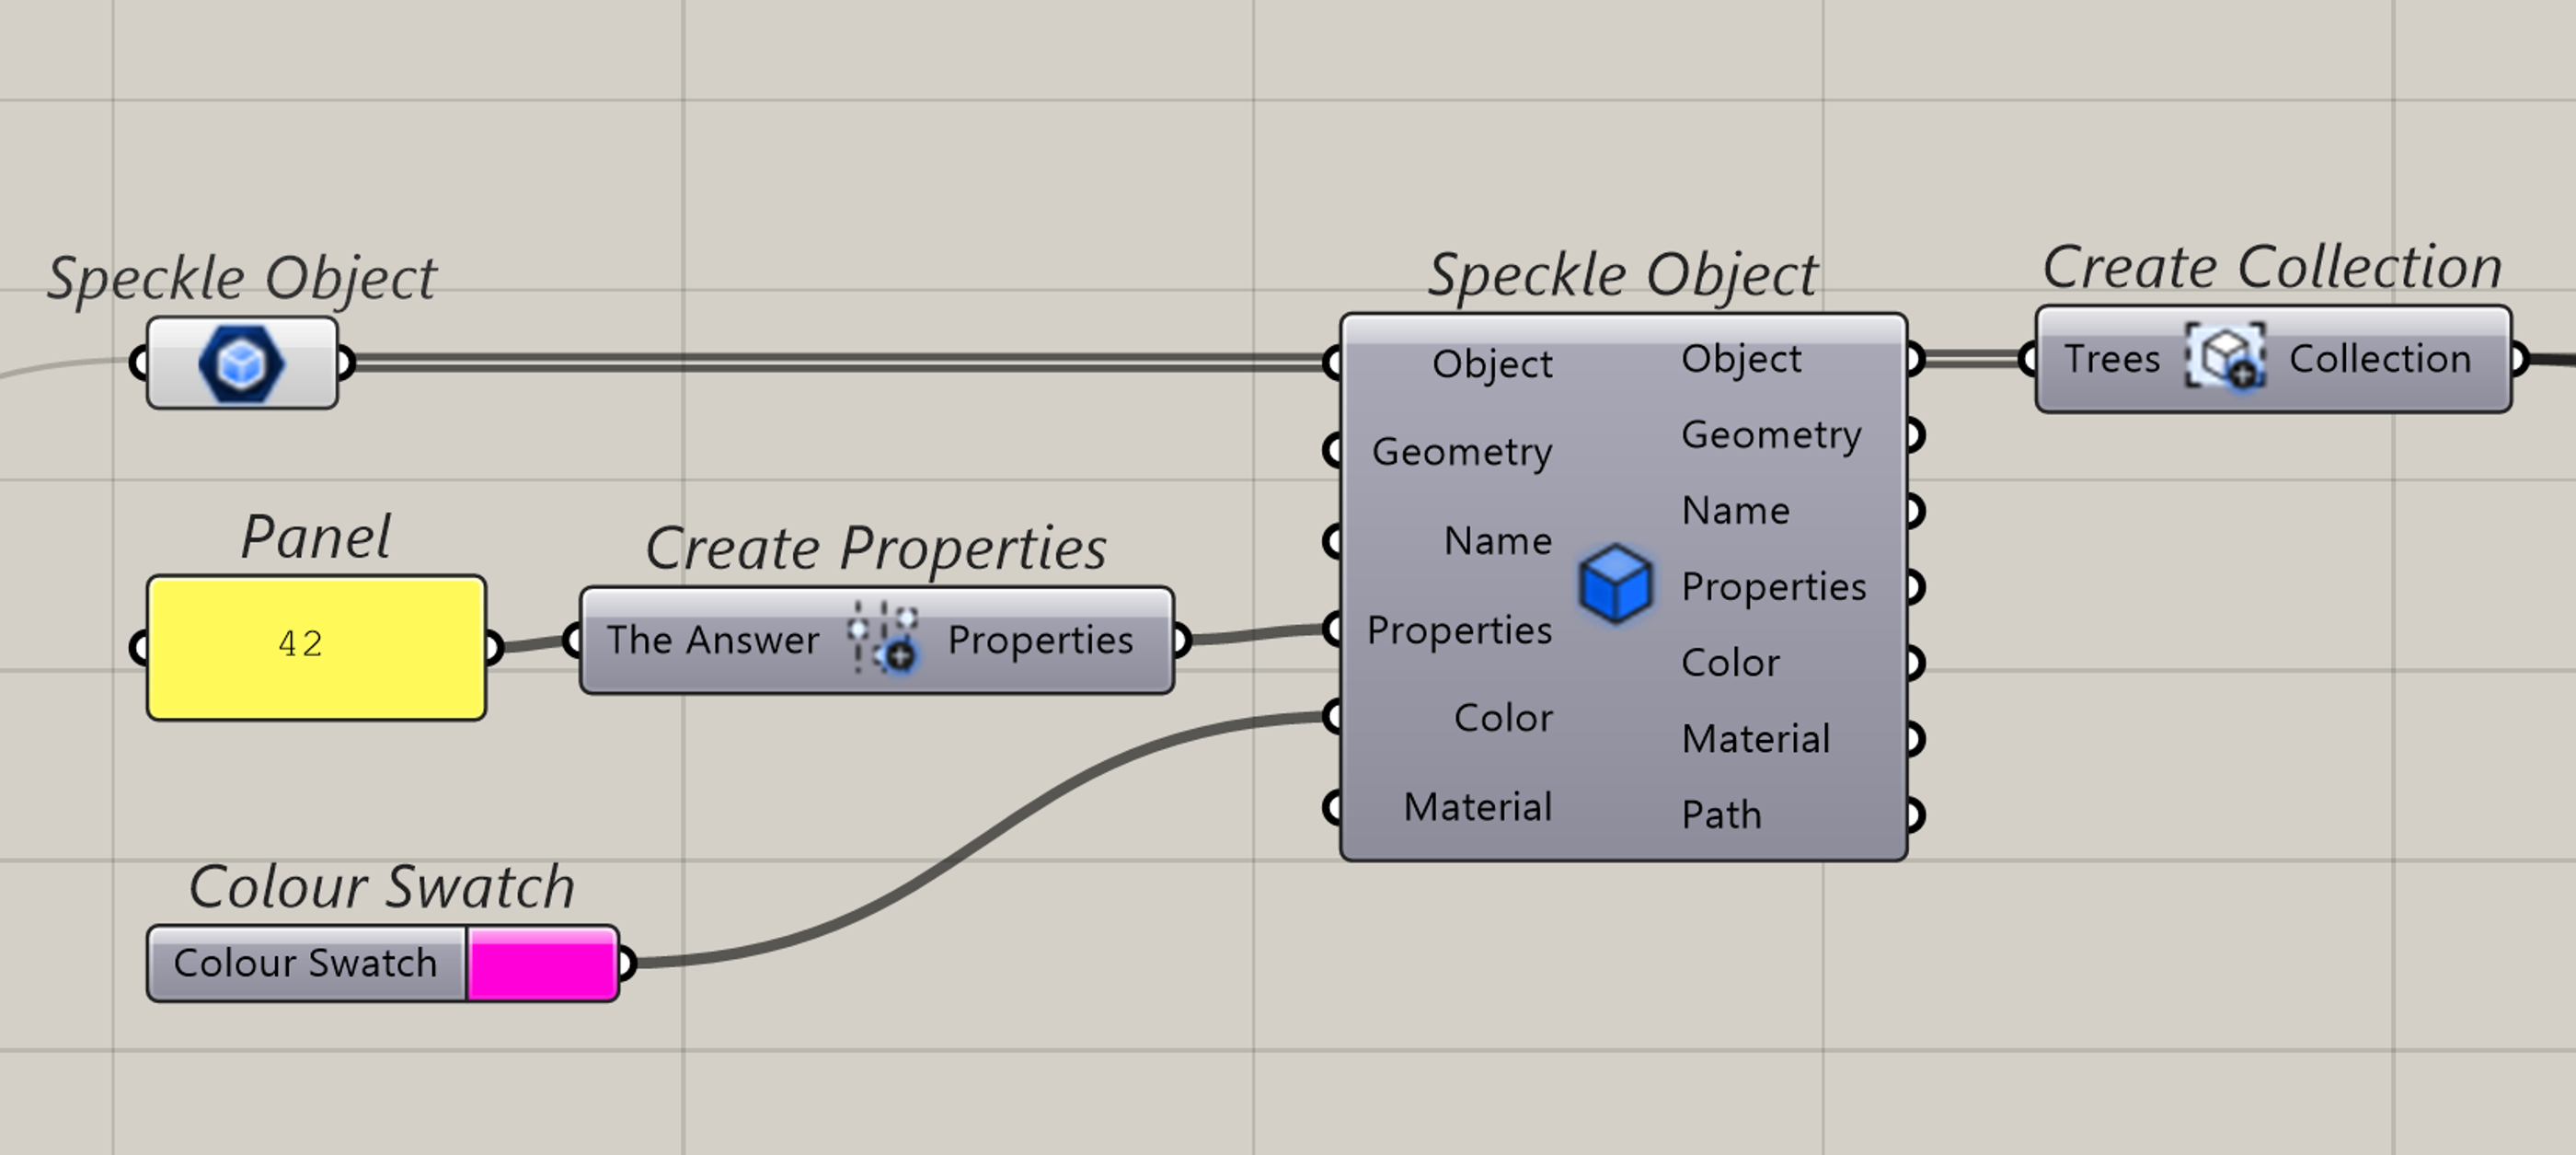
Task: Click the Trees input on Create Collection
Action: point(2111,358)
